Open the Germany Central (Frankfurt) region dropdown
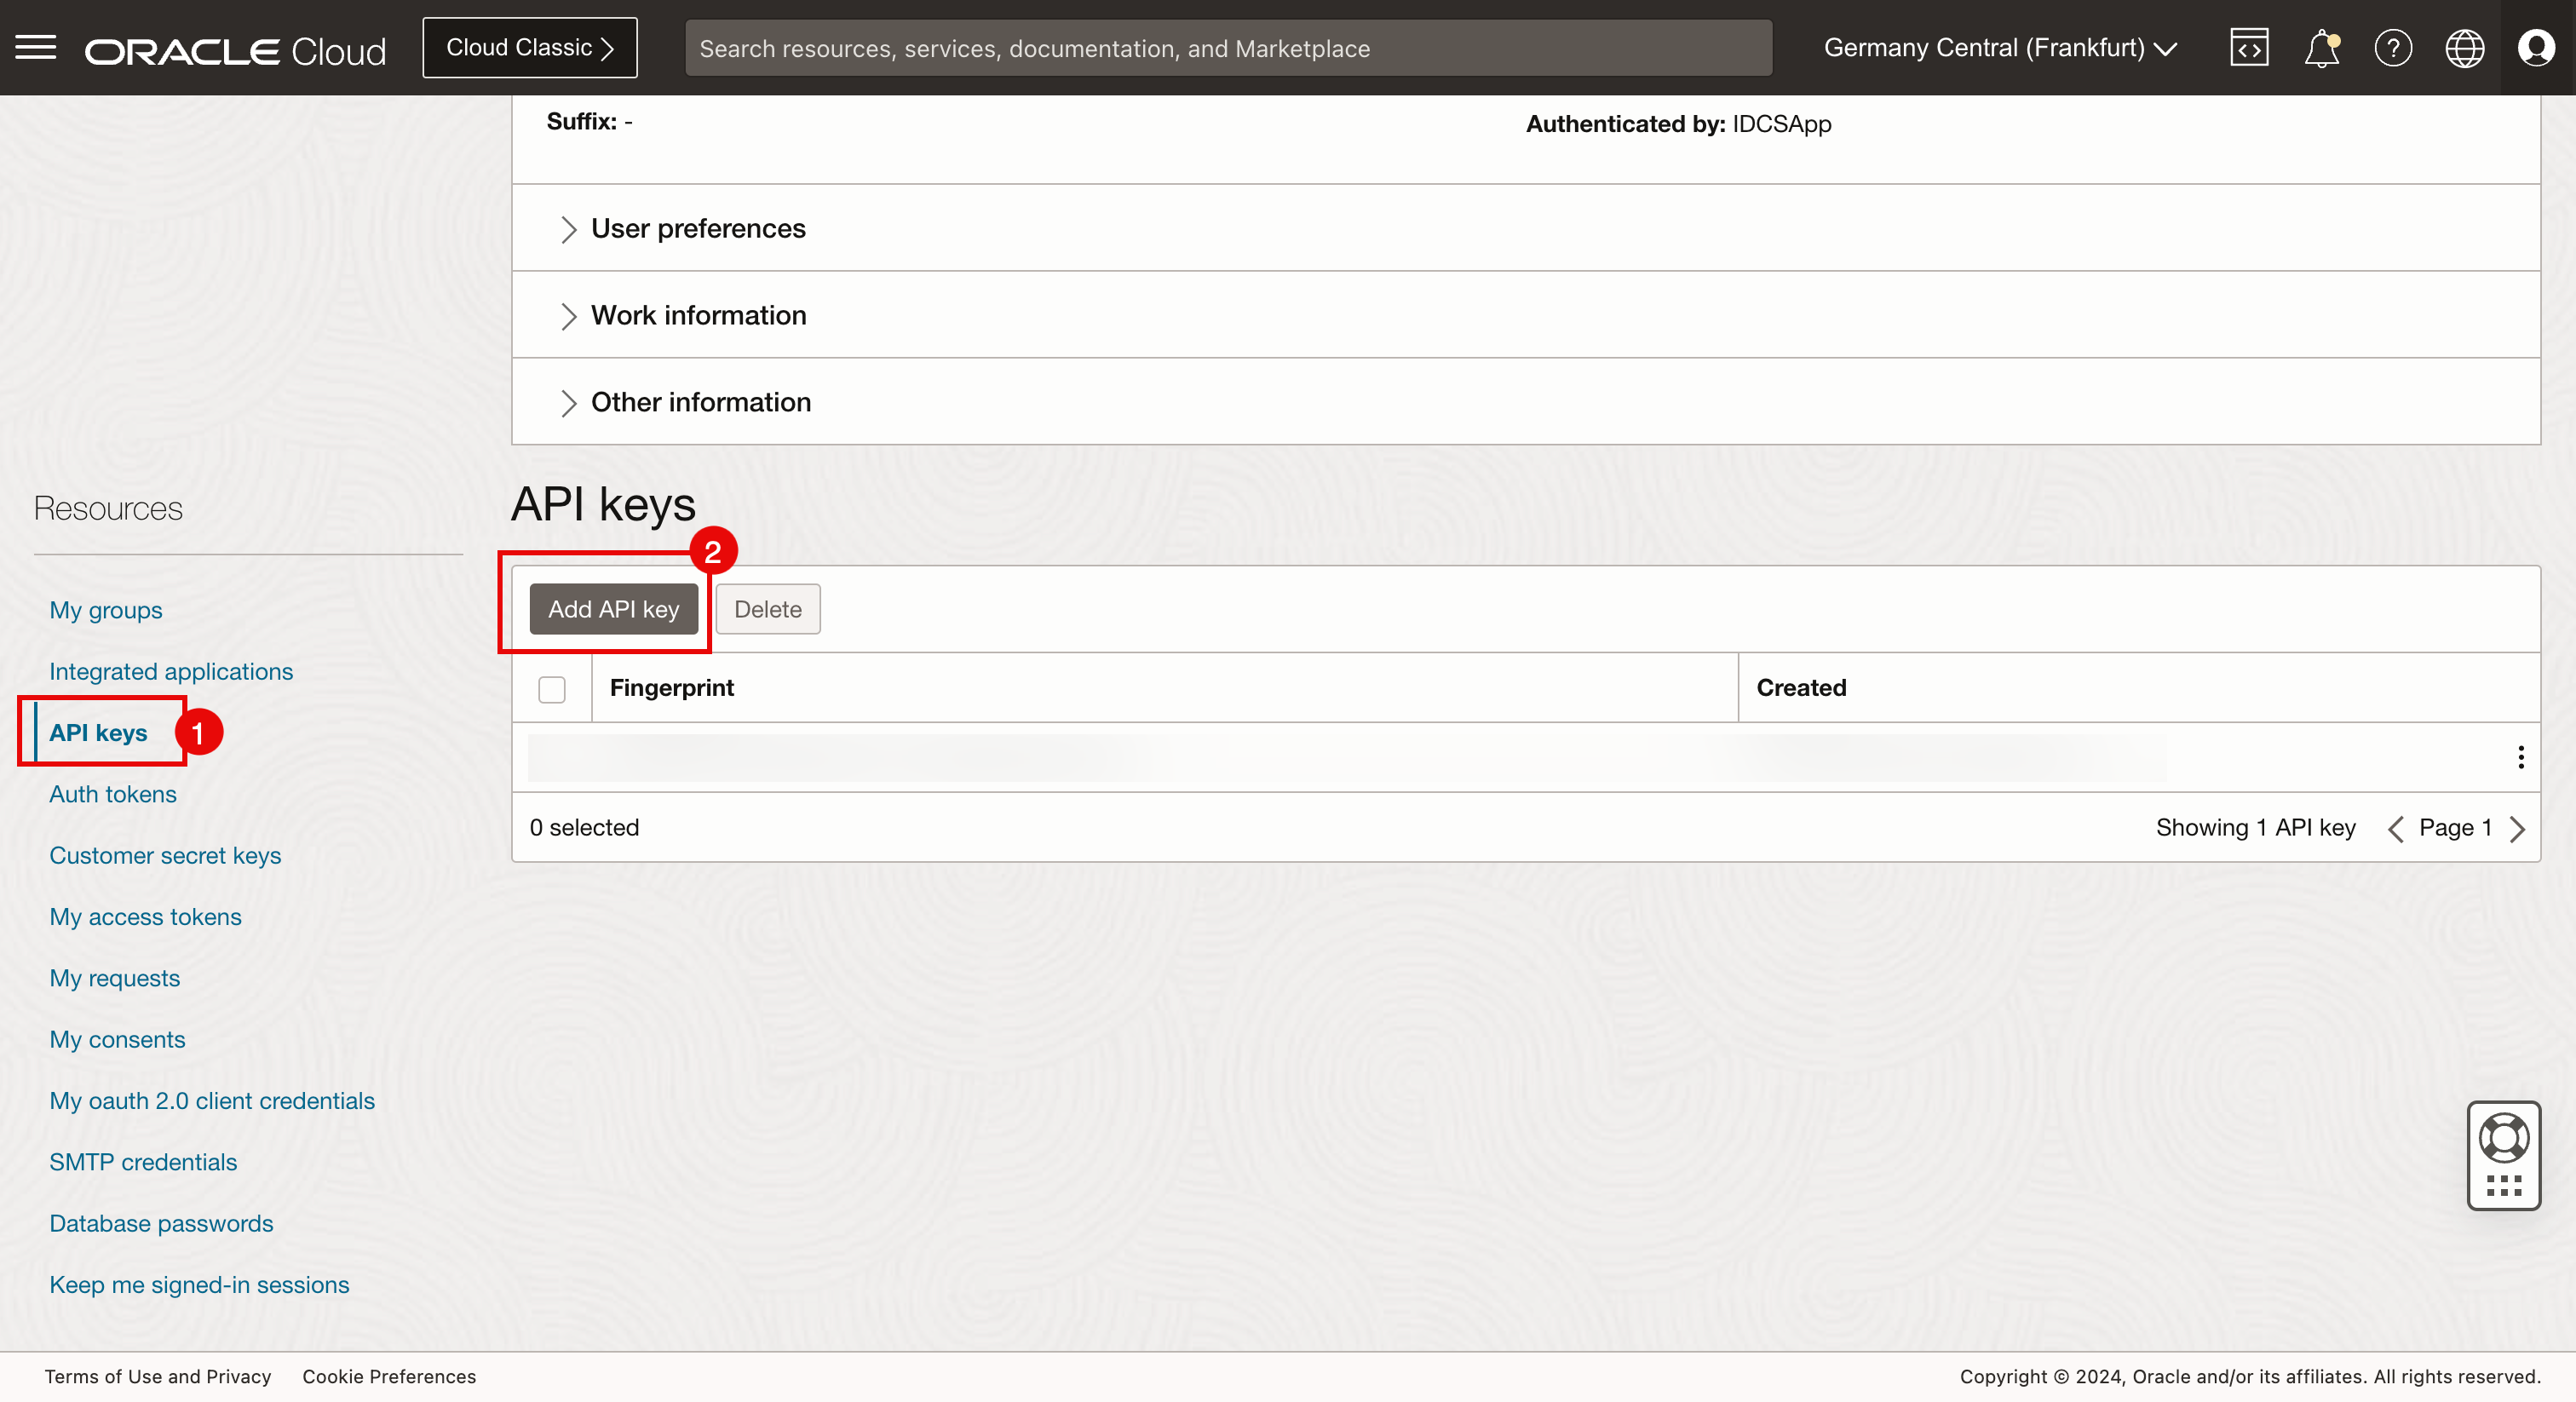The image size is (2576, 1402). pyautogui.click(x=2000, y=48)
